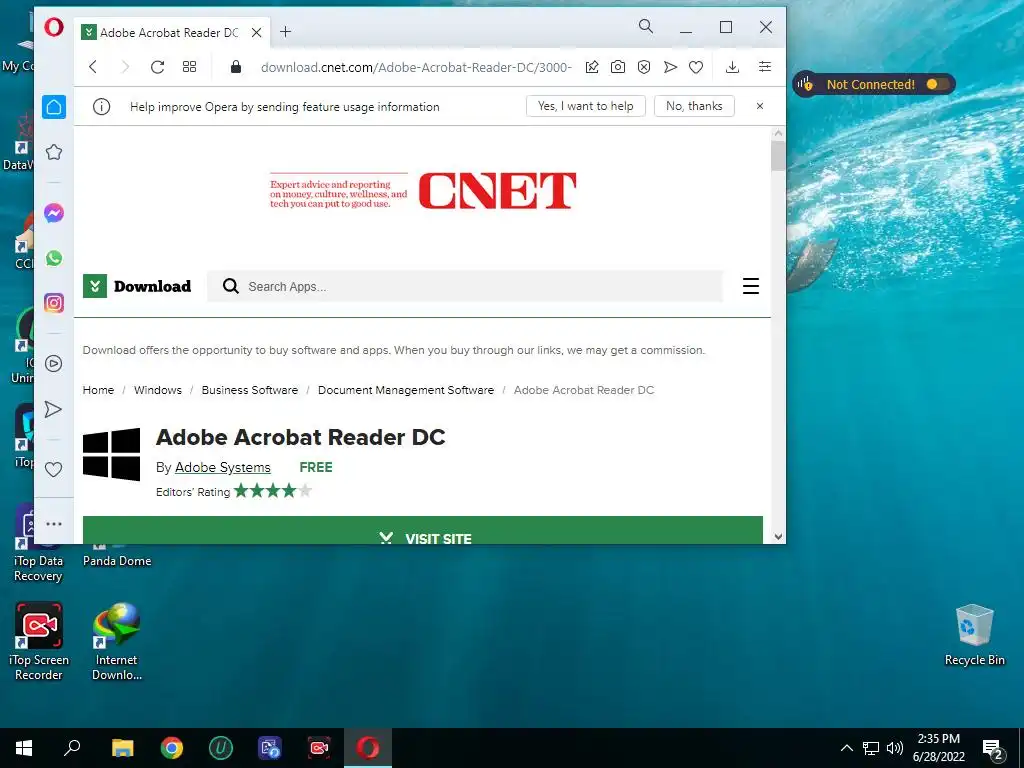Click the info icon in notification bar
The height and width of the screenshot is (768, 1024).
101,106
